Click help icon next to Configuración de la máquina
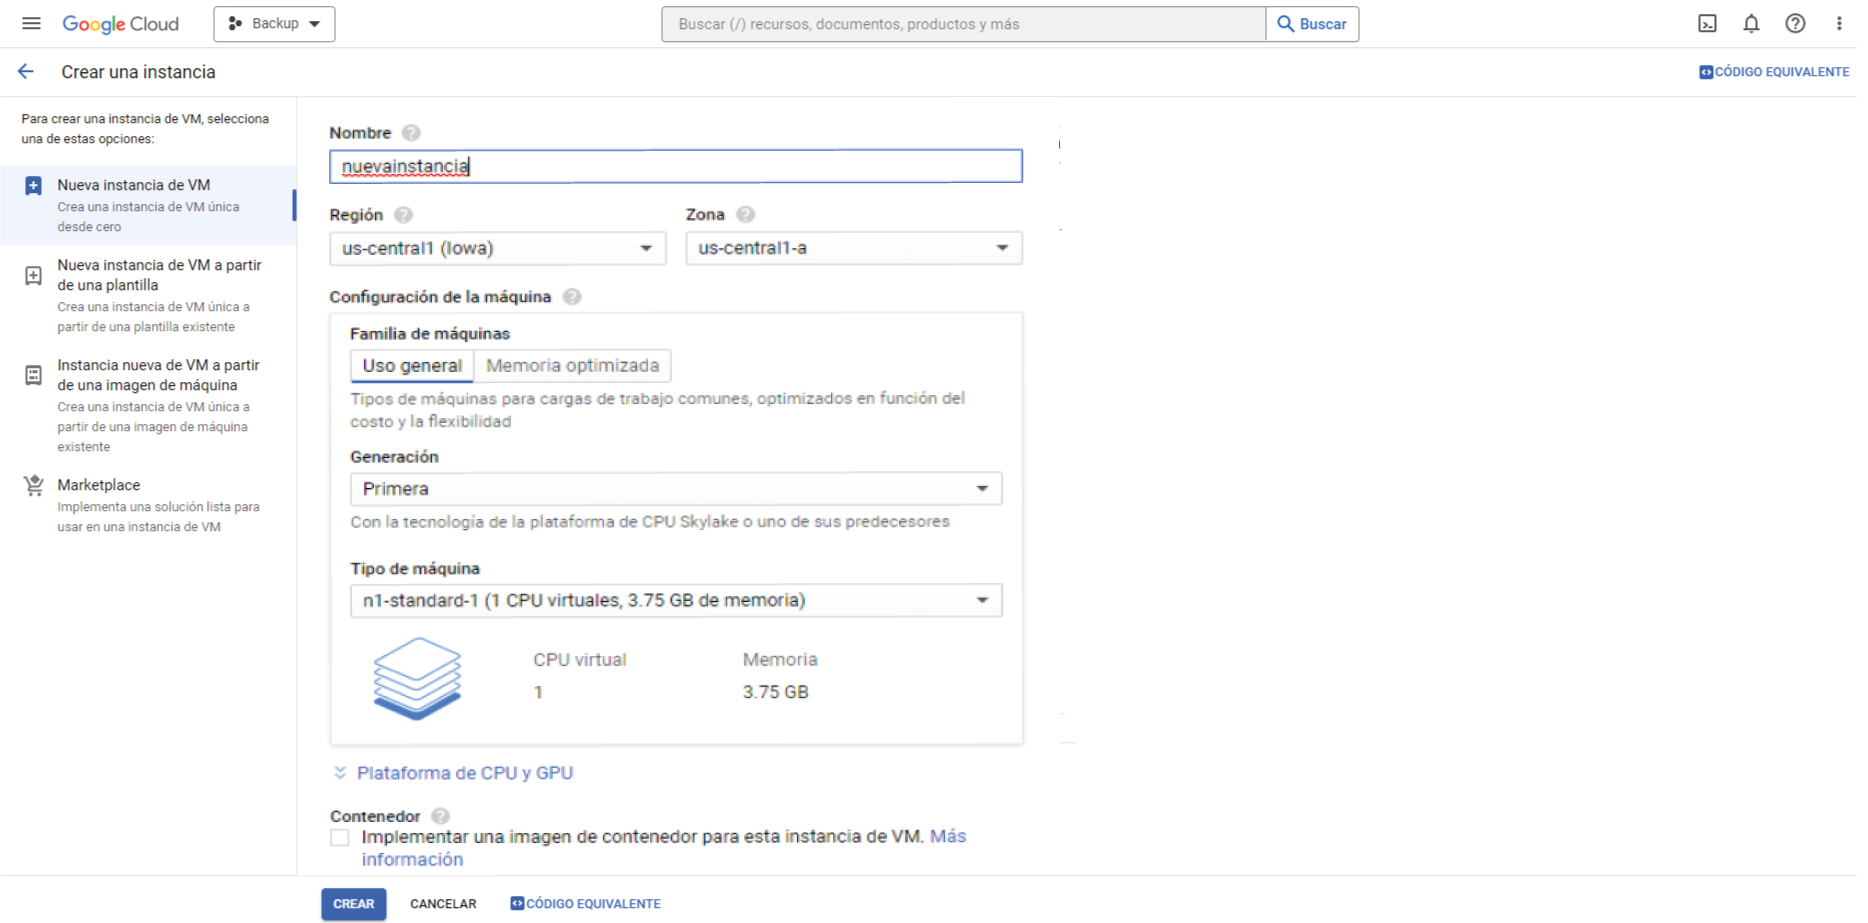This screenshot has width=1868, height=923. [x=572, y=297]
